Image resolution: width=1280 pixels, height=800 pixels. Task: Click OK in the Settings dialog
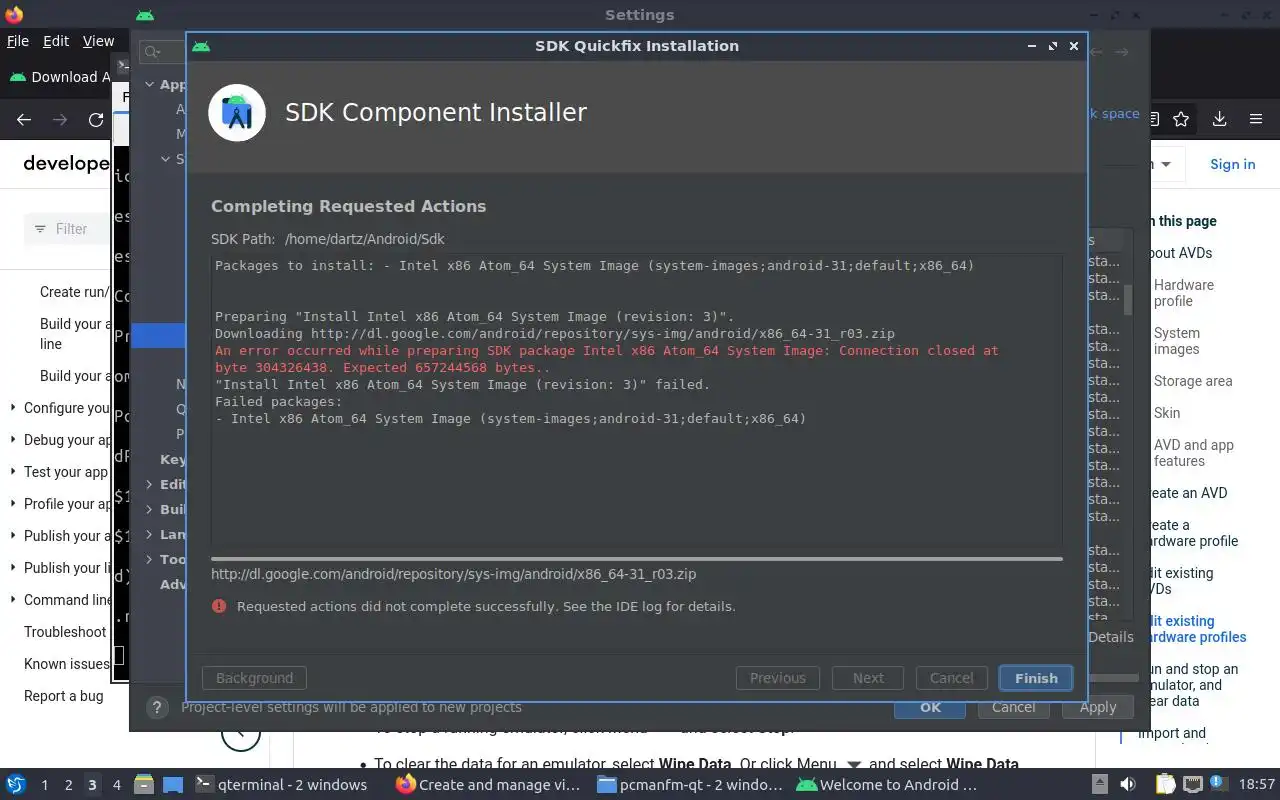(x=930, y=707)
